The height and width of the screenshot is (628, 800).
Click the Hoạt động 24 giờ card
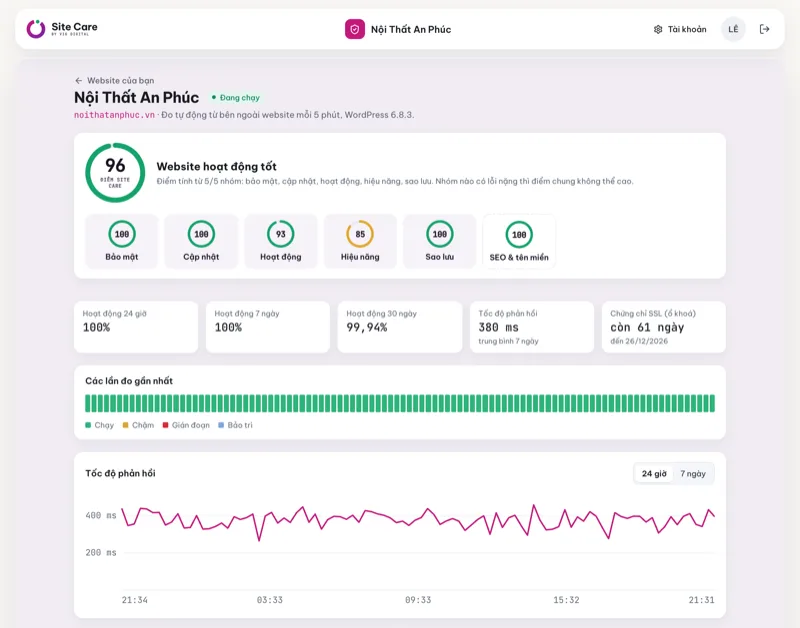click(136, 327)
